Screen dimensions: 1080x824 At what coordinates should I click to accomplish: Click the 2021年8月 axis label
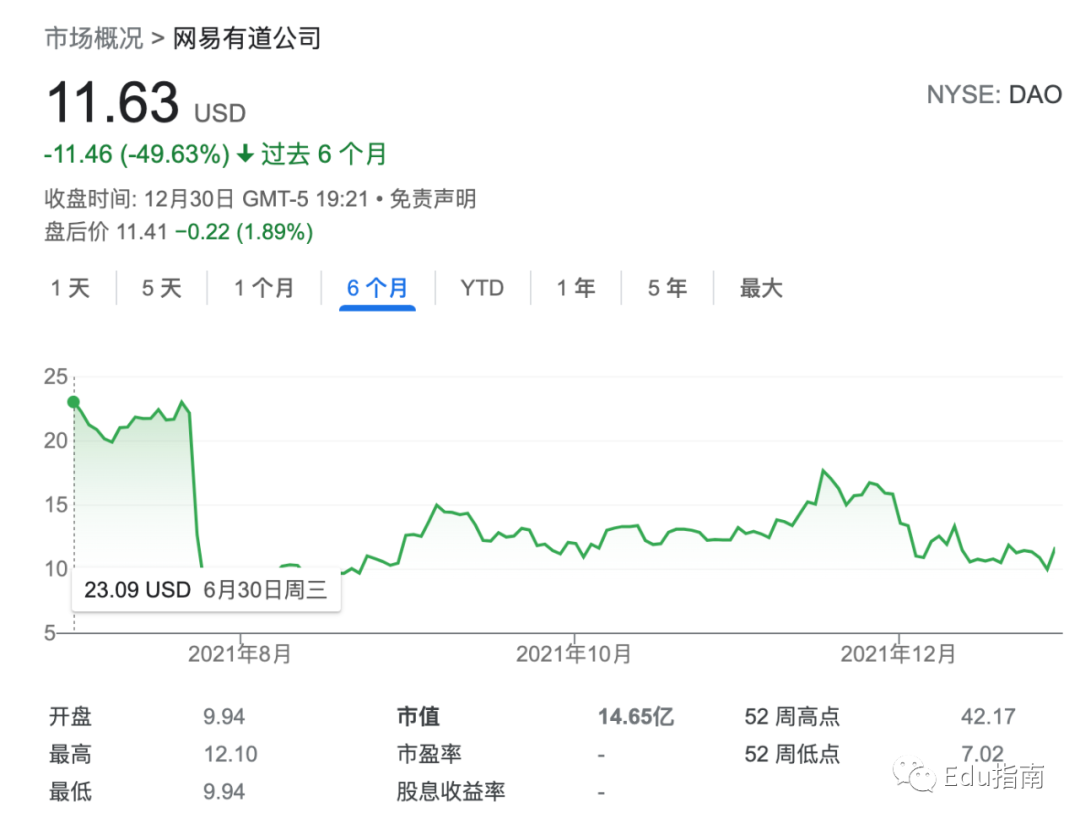(x=240, y=654)
